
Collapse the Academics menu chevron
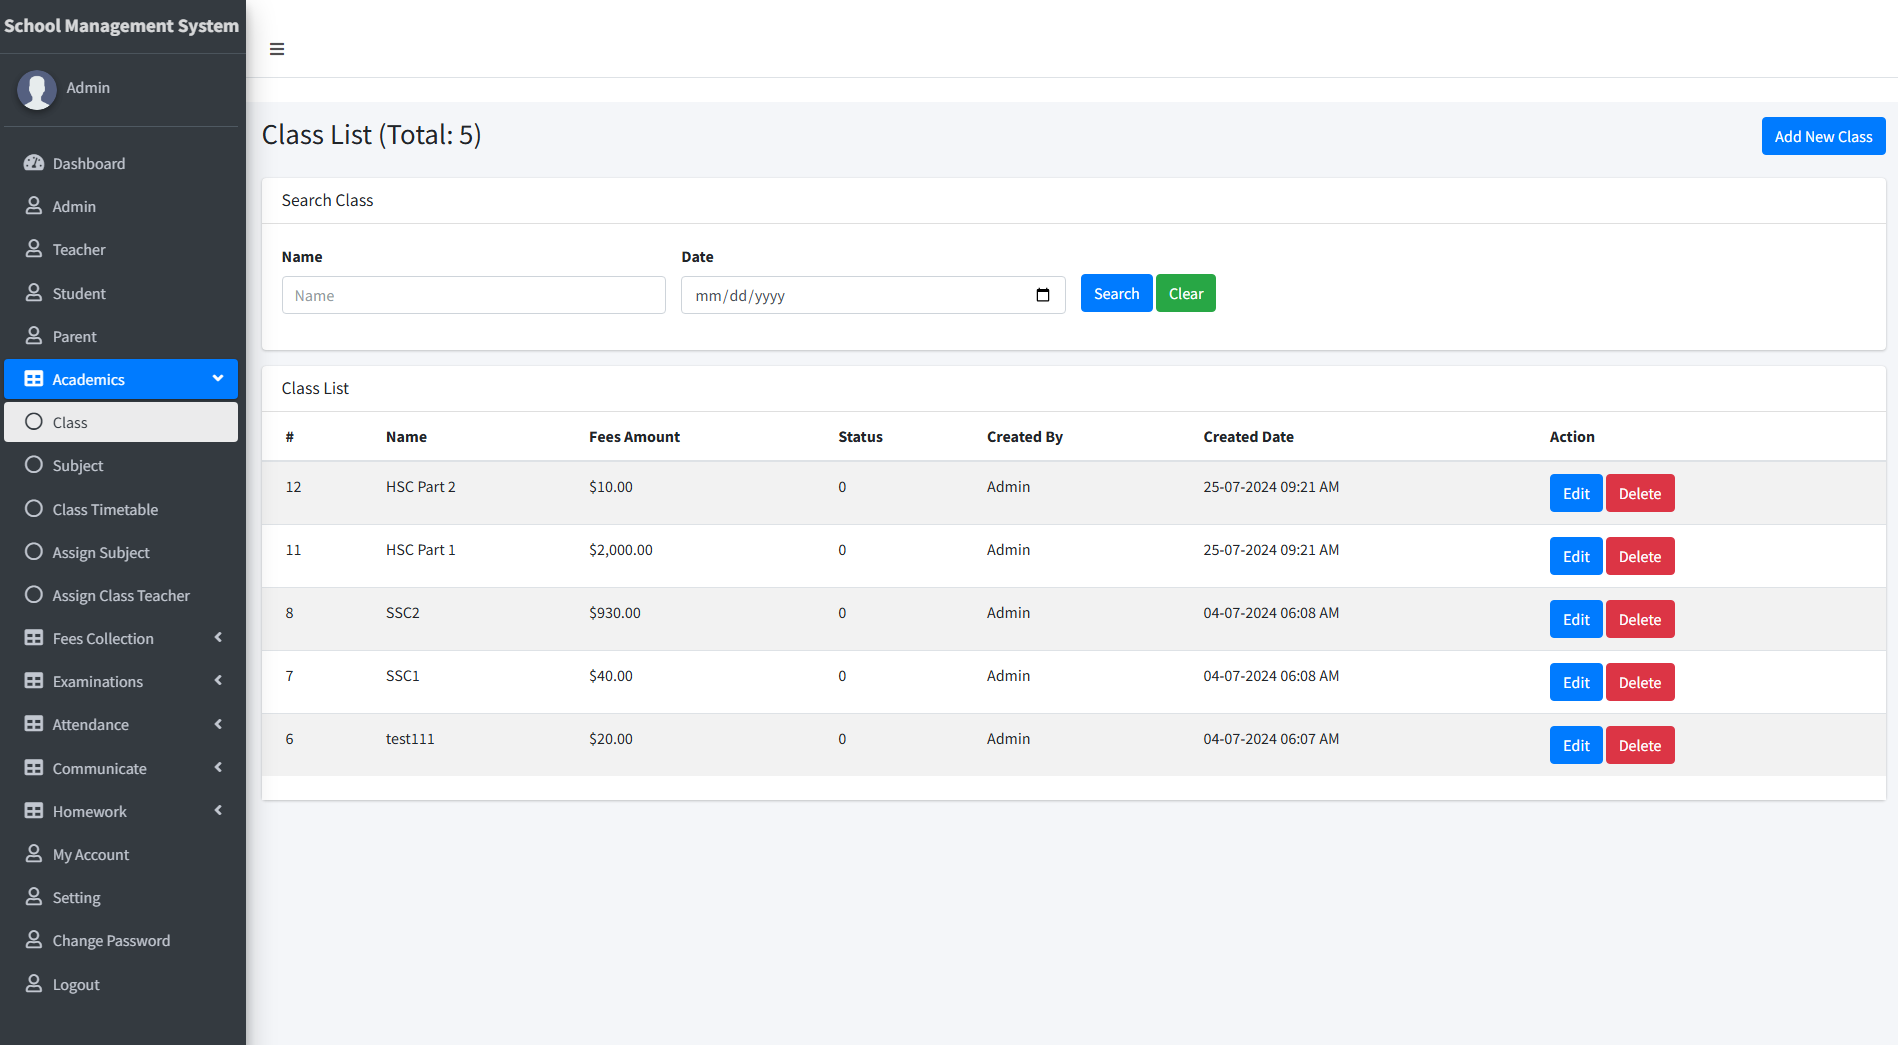[x=218, y=379]
